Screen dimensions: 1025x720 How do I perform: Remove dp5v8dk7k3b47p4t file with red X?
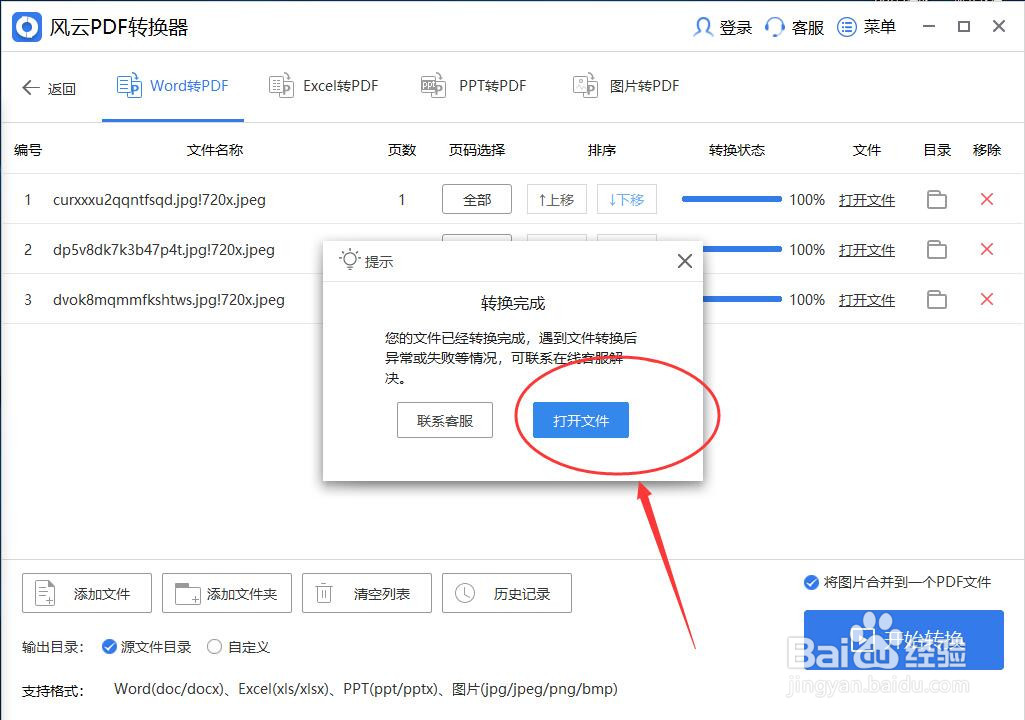click(987, 249)
